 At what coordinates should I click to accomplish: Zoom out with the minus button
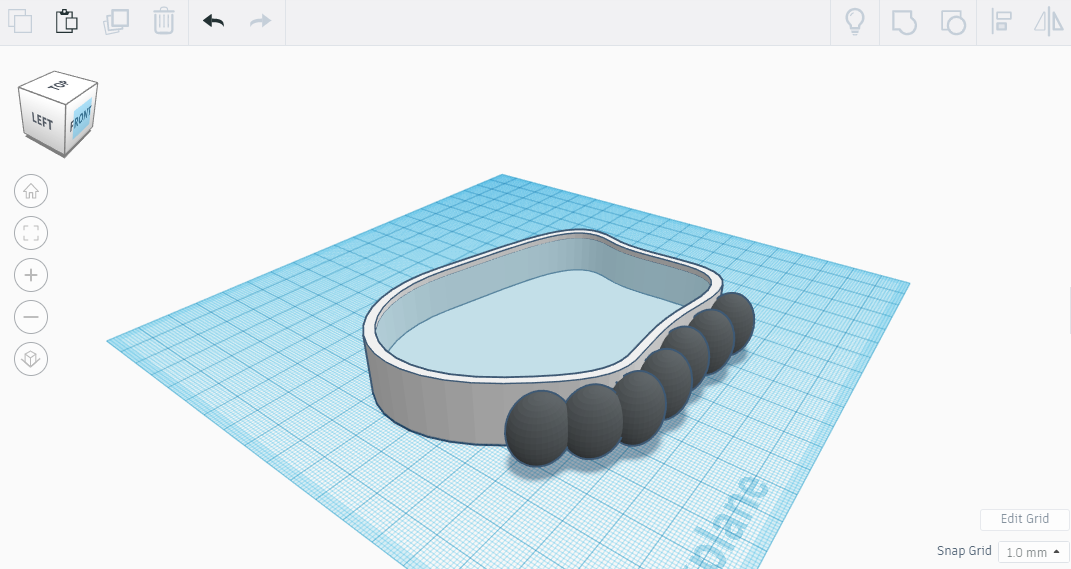click(x=31, y=317)
